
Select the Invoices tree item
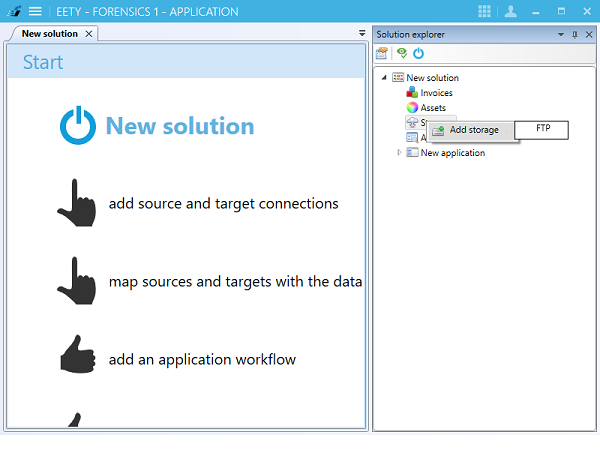436,93
